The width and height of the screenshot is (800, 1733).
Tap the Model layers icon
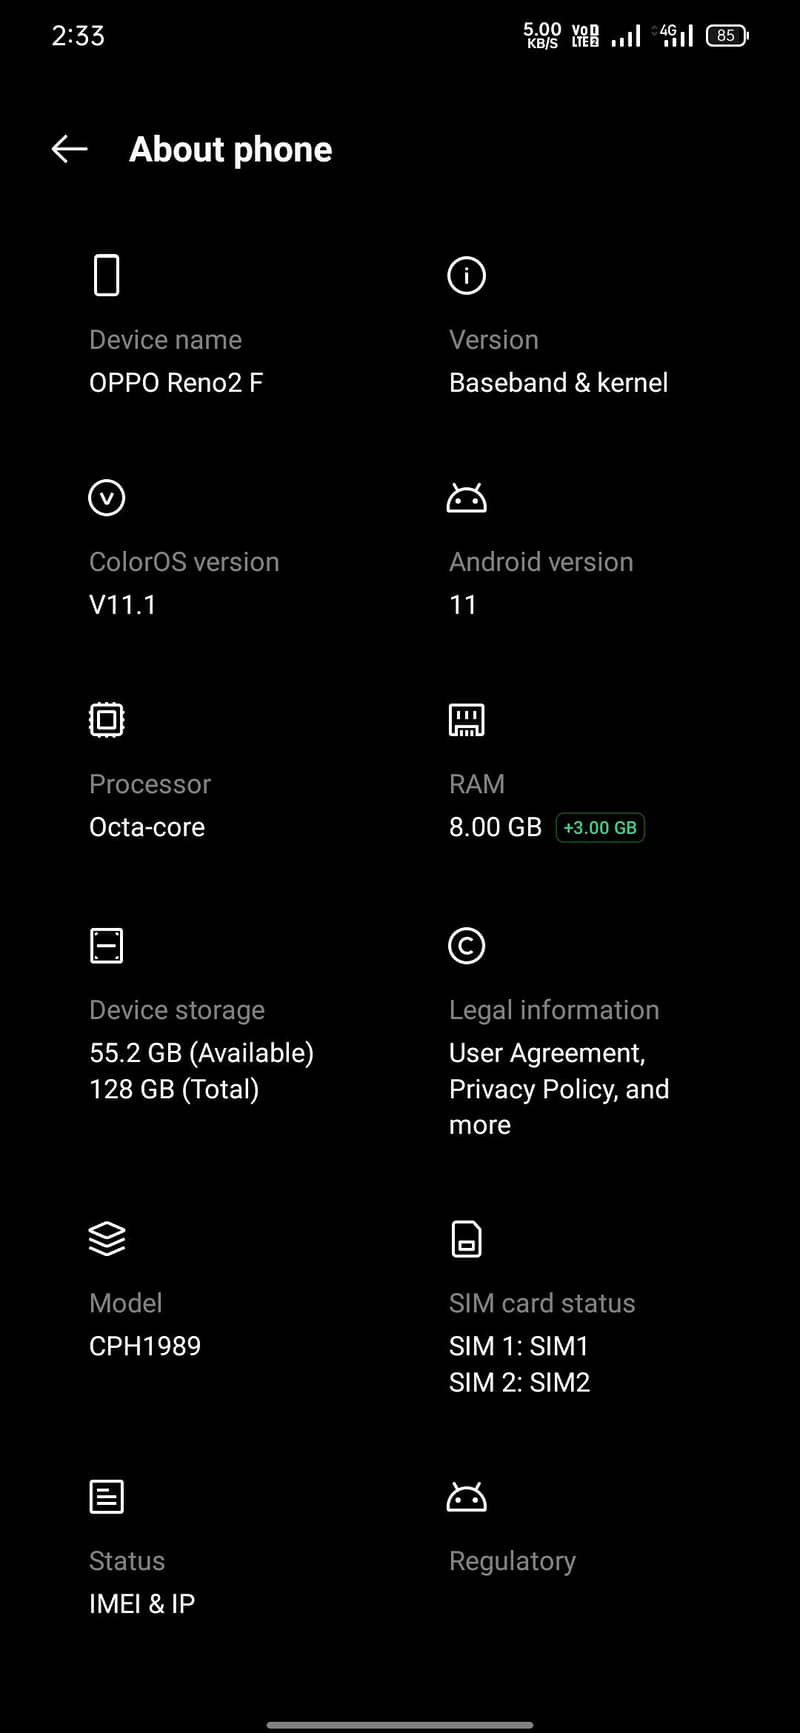click(x=106, y=1238)
